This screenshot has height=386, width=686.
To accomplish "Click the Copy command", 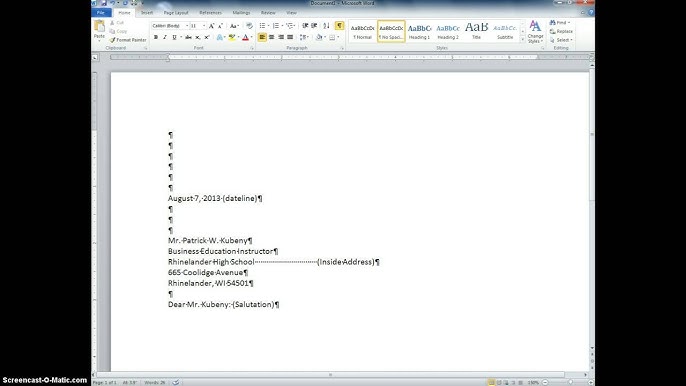I will tap(118, 32).
